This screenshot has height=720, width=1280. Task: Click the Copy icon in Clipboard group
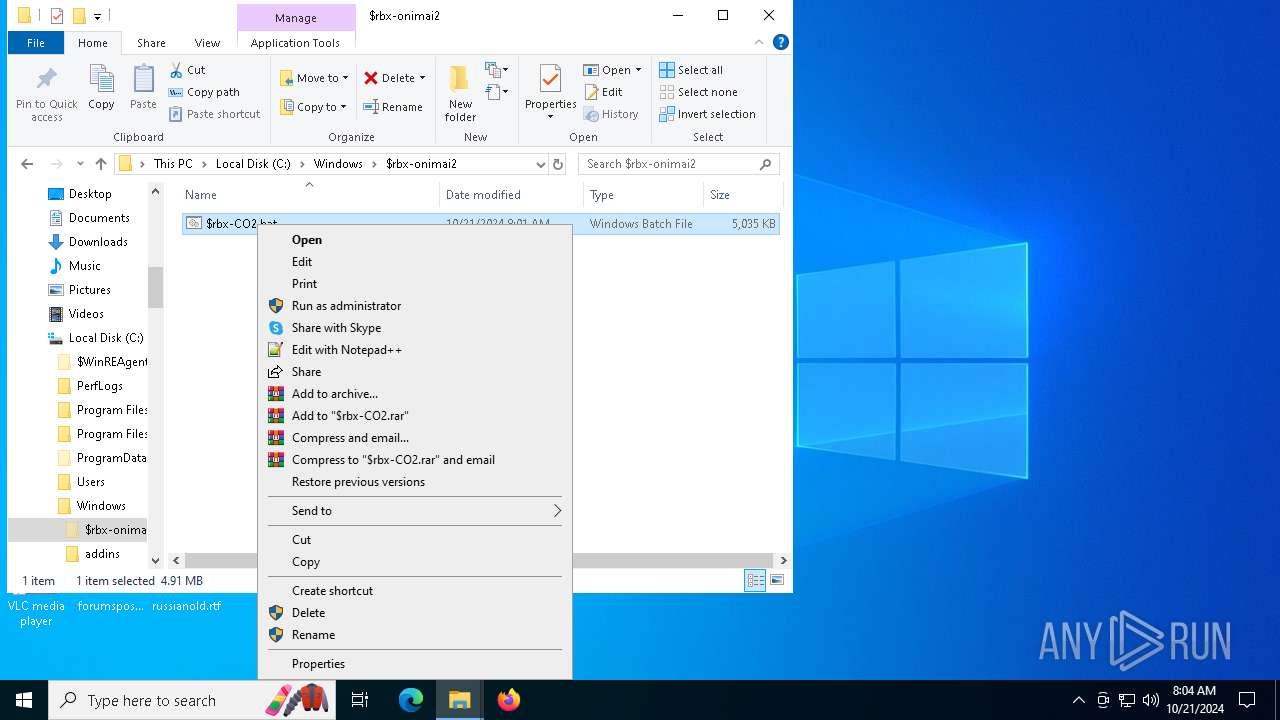click(x=101, y=80)
